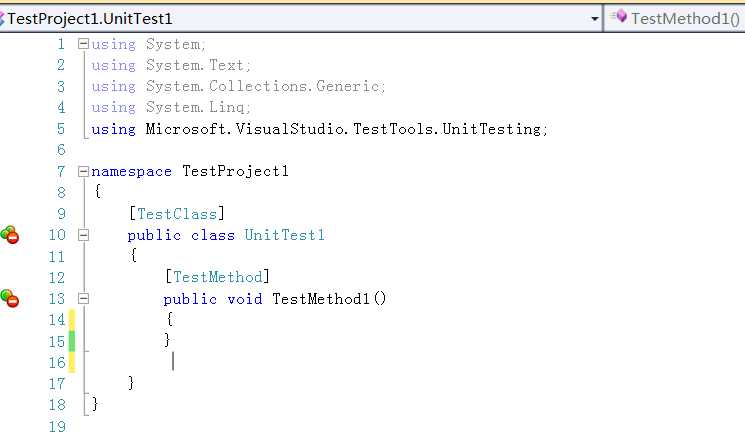This screenshot has width=745, height=441.
Task: Click test status icon beside UnitTest1 class
Action: [x=10, y=235]
